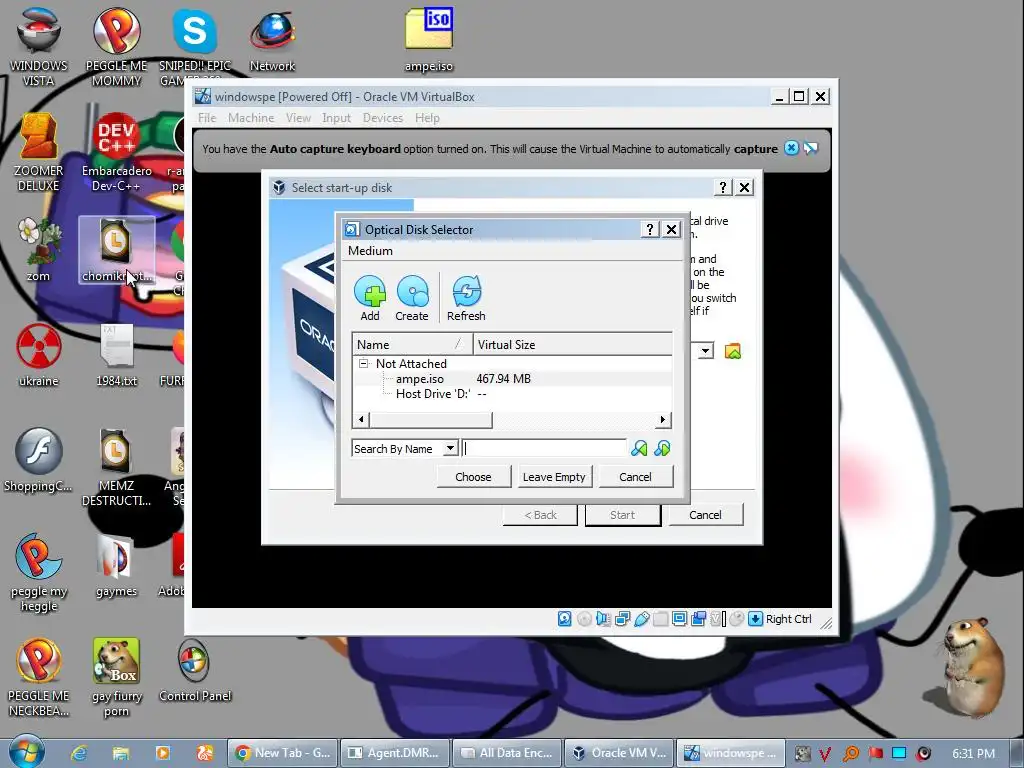The image size is (1024, 768).
Task: Select the ukraine desktop icon
Action: pyautogui.click(x=39, y=355)
